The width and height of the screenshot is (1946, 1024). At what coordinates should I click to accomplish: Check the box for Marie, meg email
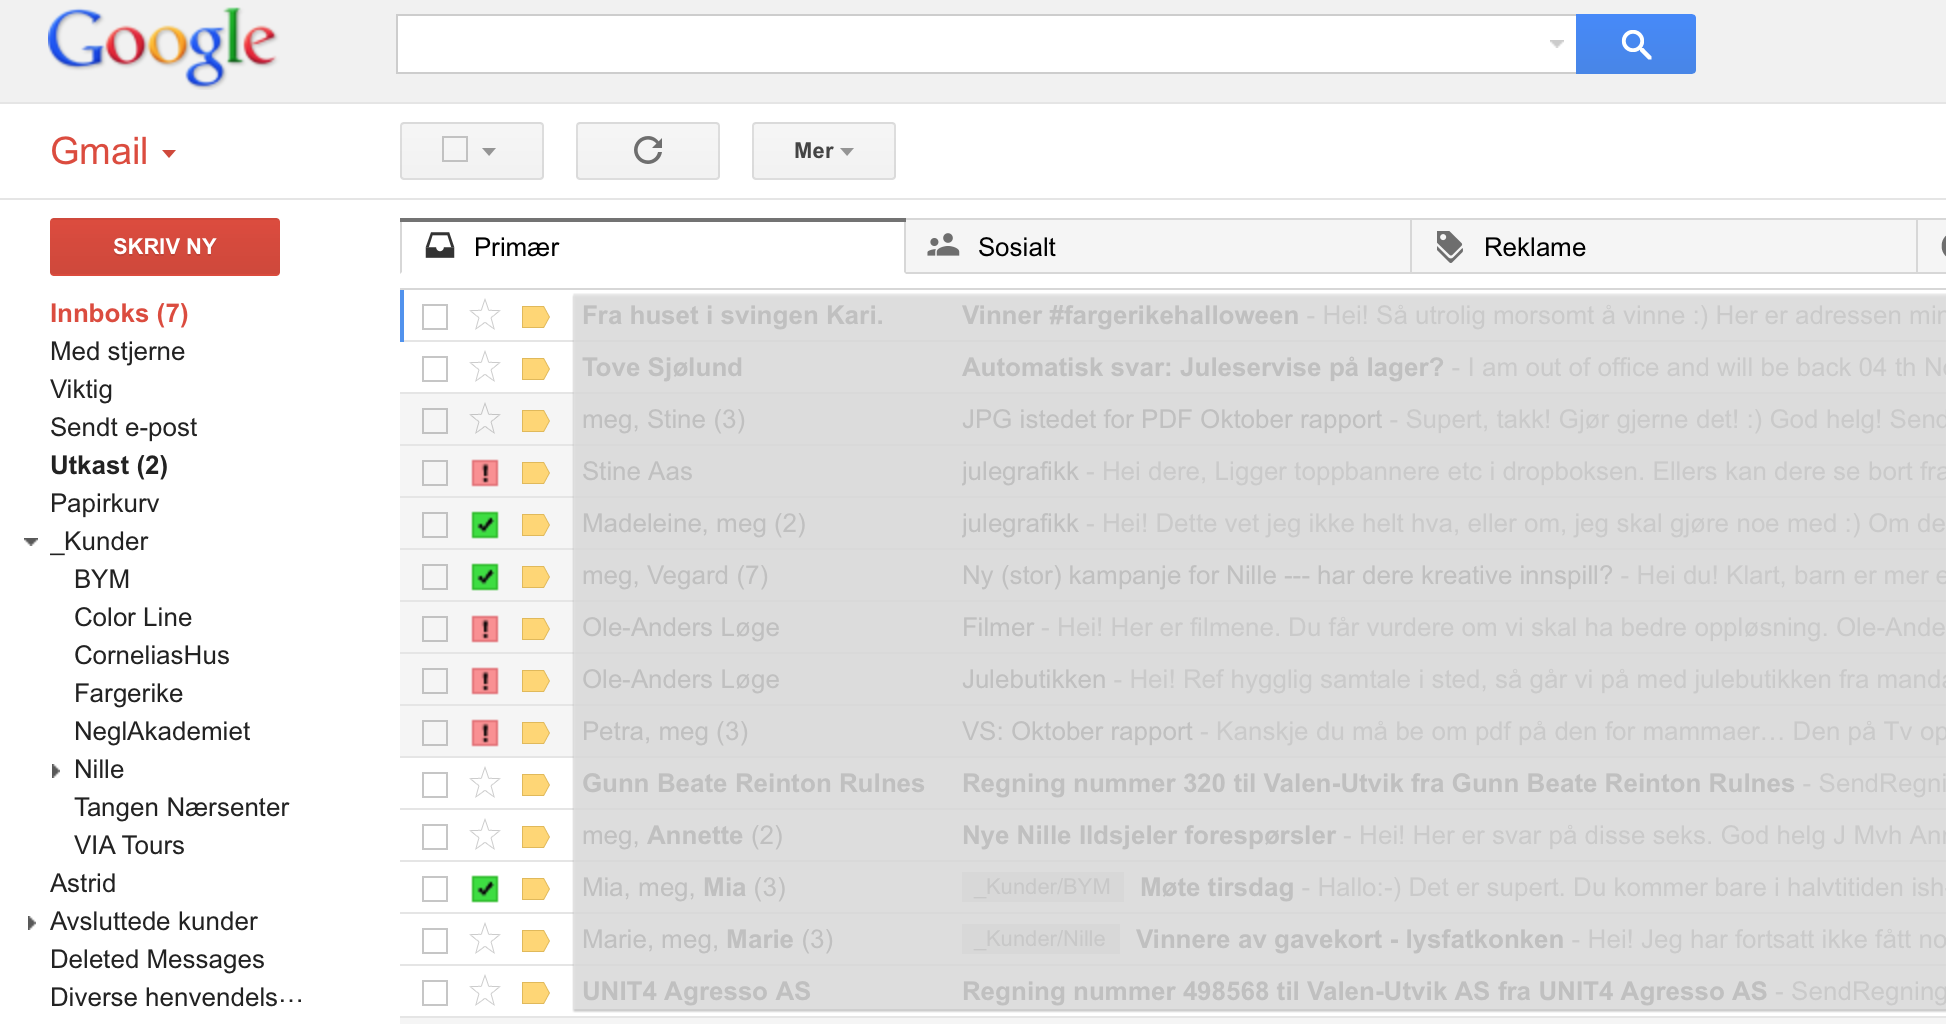click(435, 941)
